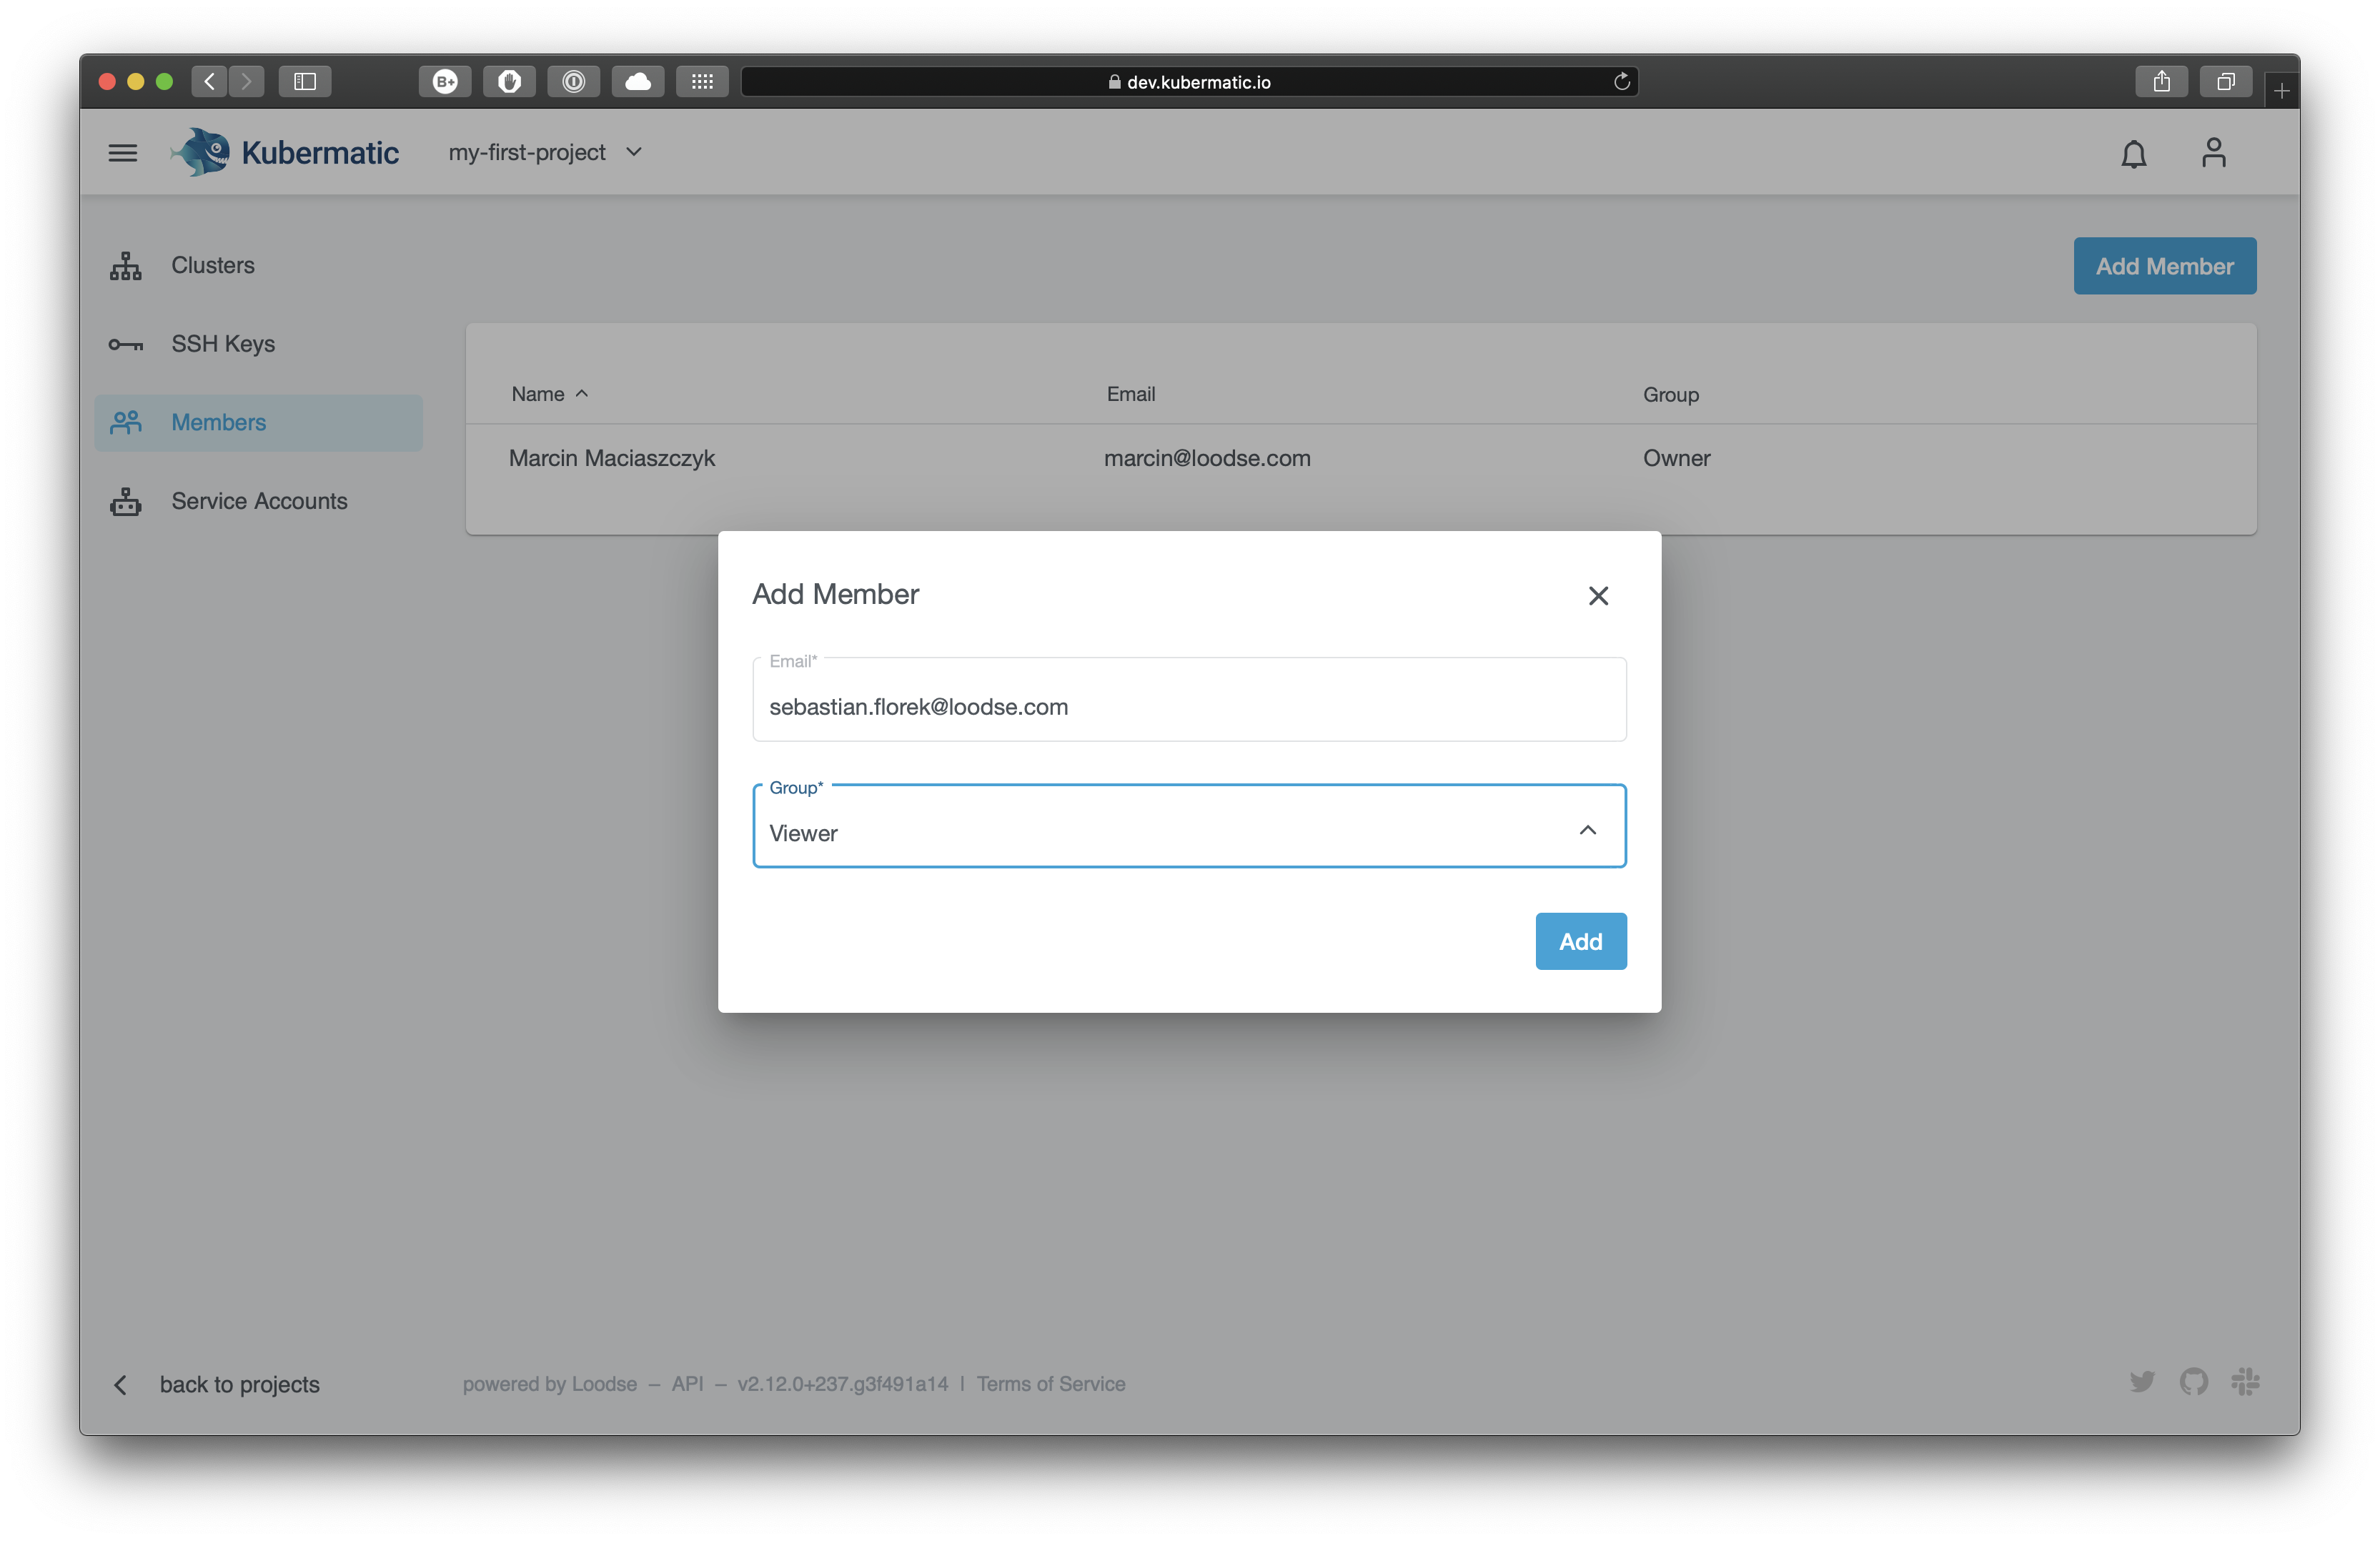Click the Kubermatic logo
Viewport: 2380px width, 1541px height.
[x=285, y=152]
